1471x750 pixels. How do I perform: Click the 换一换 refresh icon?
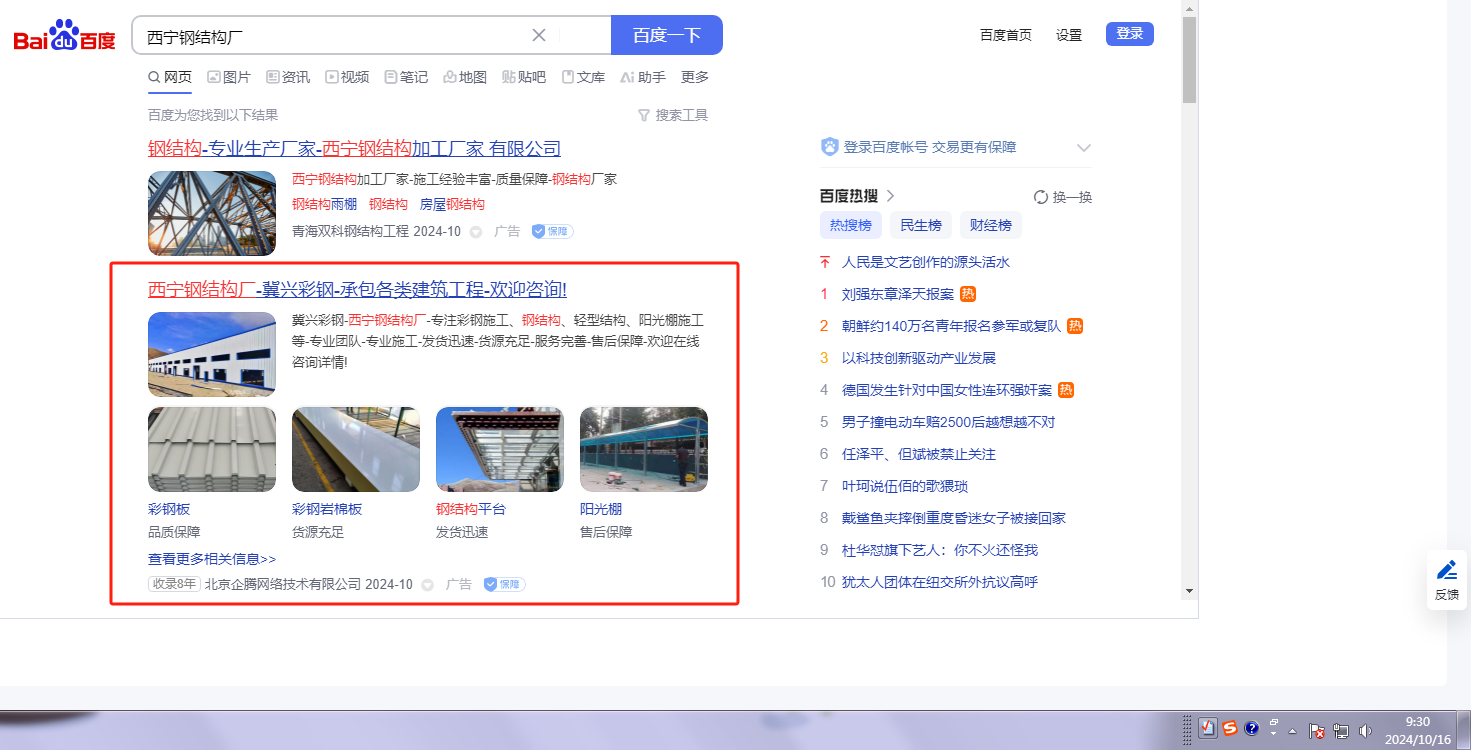[1041, 197]
